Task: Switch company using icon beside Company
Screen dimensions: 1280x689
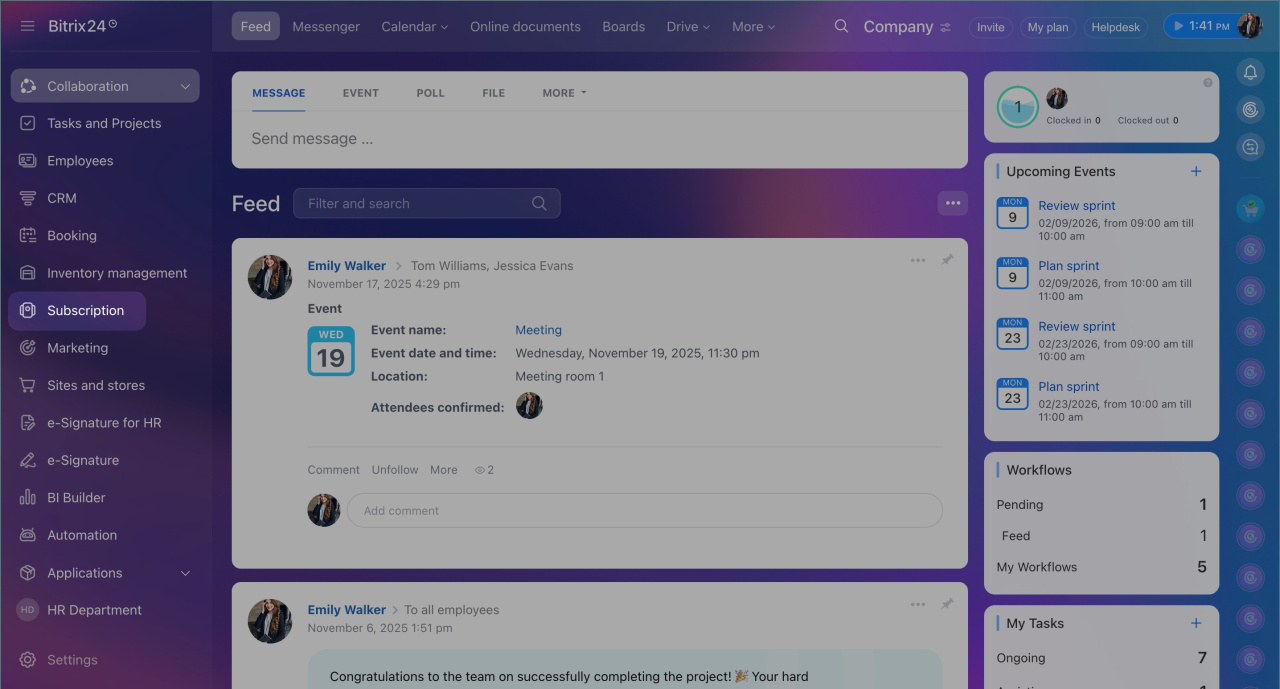Action: point(945,28)
